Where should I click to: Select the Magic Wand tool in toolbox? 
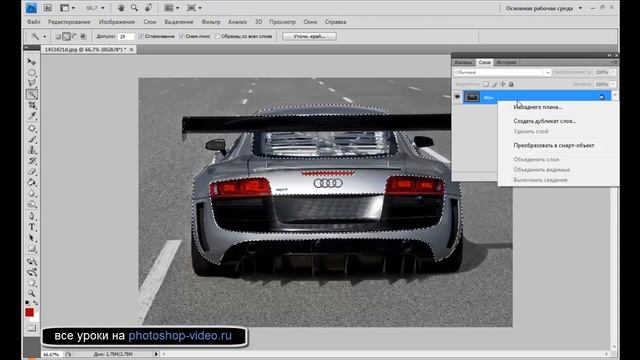(31, 94)
